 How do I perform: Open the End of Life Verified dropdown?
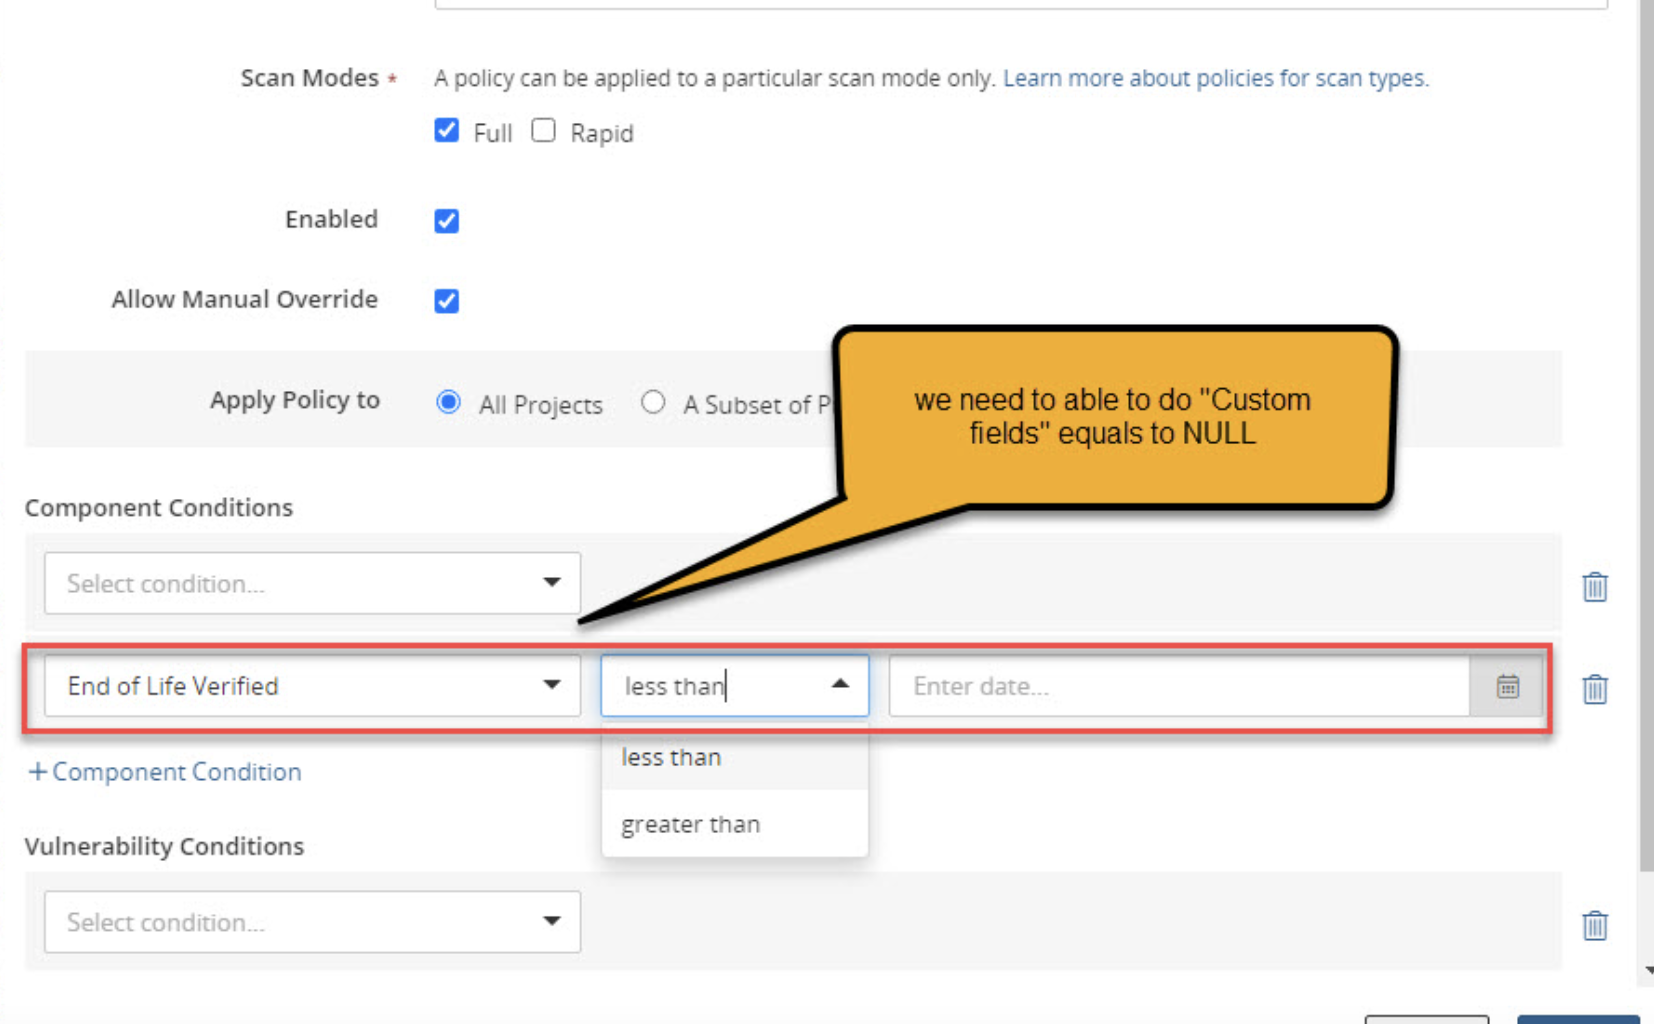[x=312, y=685]
